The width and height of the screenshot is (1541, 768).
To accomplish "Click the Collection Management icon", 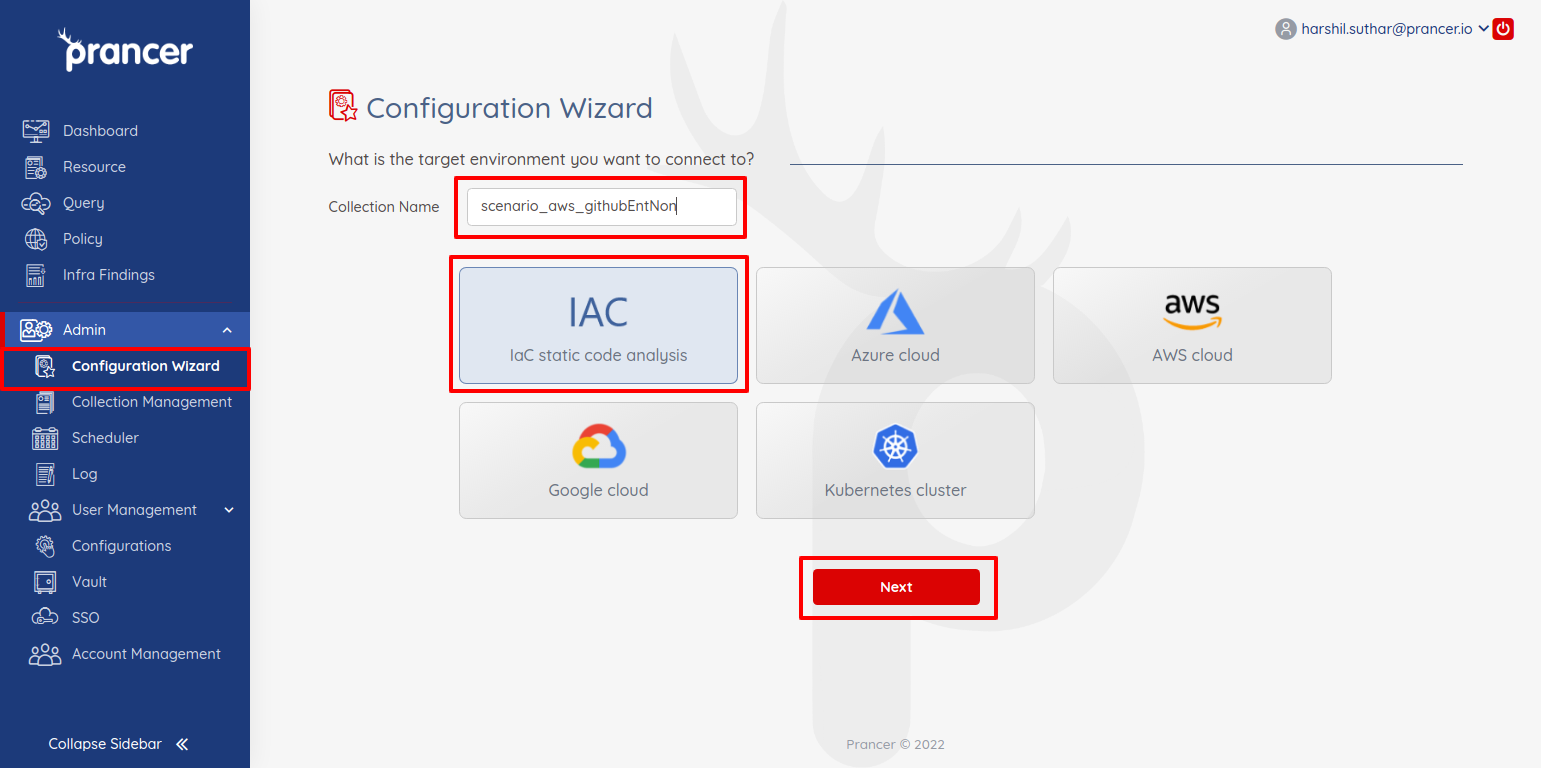I will [45, 402].
